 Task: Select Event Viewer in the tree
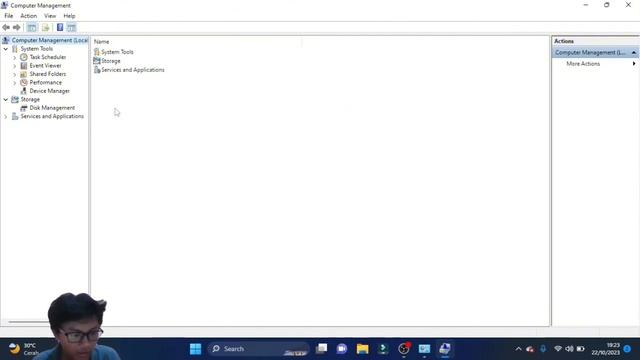coord(45,66)
